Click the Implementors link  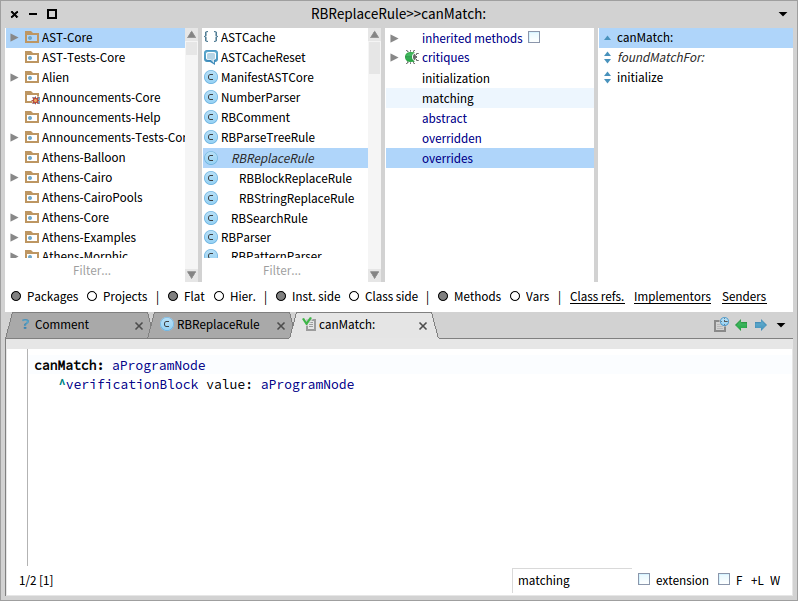click(672, 297)
